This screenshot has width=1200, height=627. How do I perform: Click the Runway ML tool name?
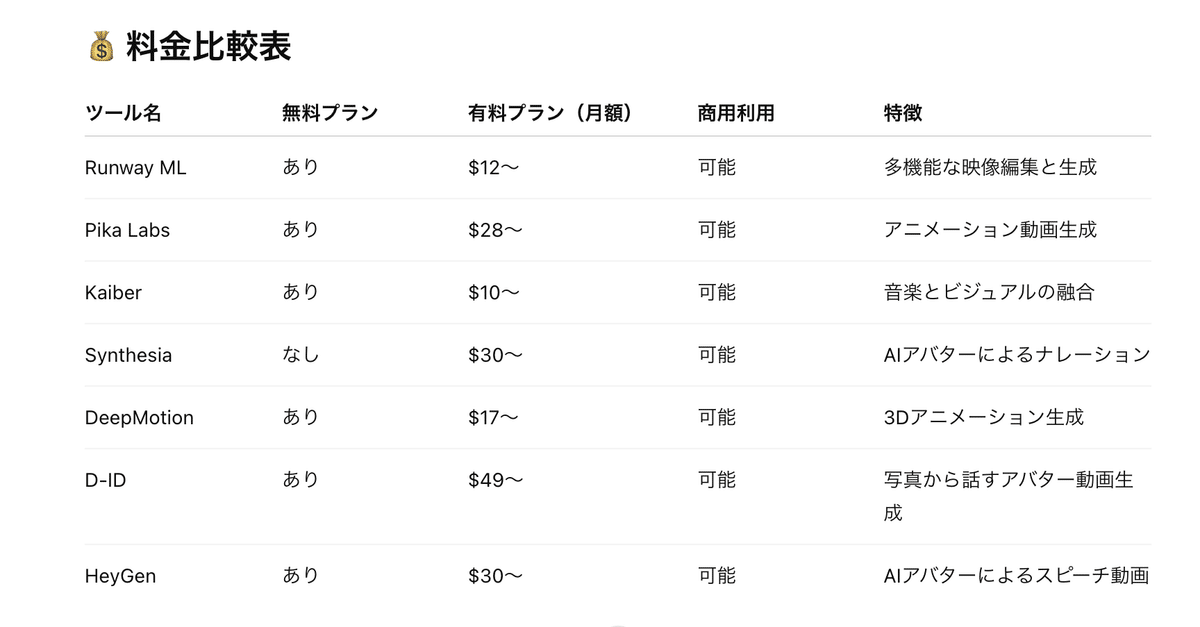pyautogui.click(x=136, y=168)
